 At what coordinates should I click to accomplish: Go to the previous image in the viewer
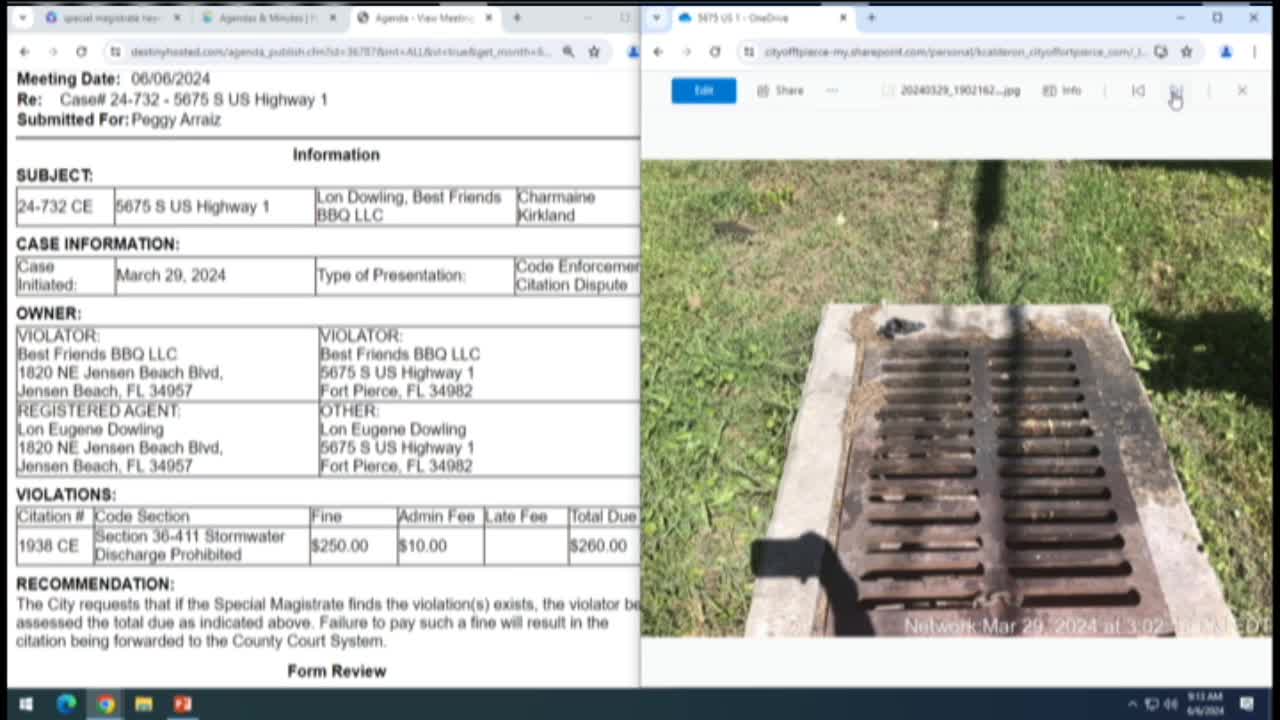point(1138,91)
